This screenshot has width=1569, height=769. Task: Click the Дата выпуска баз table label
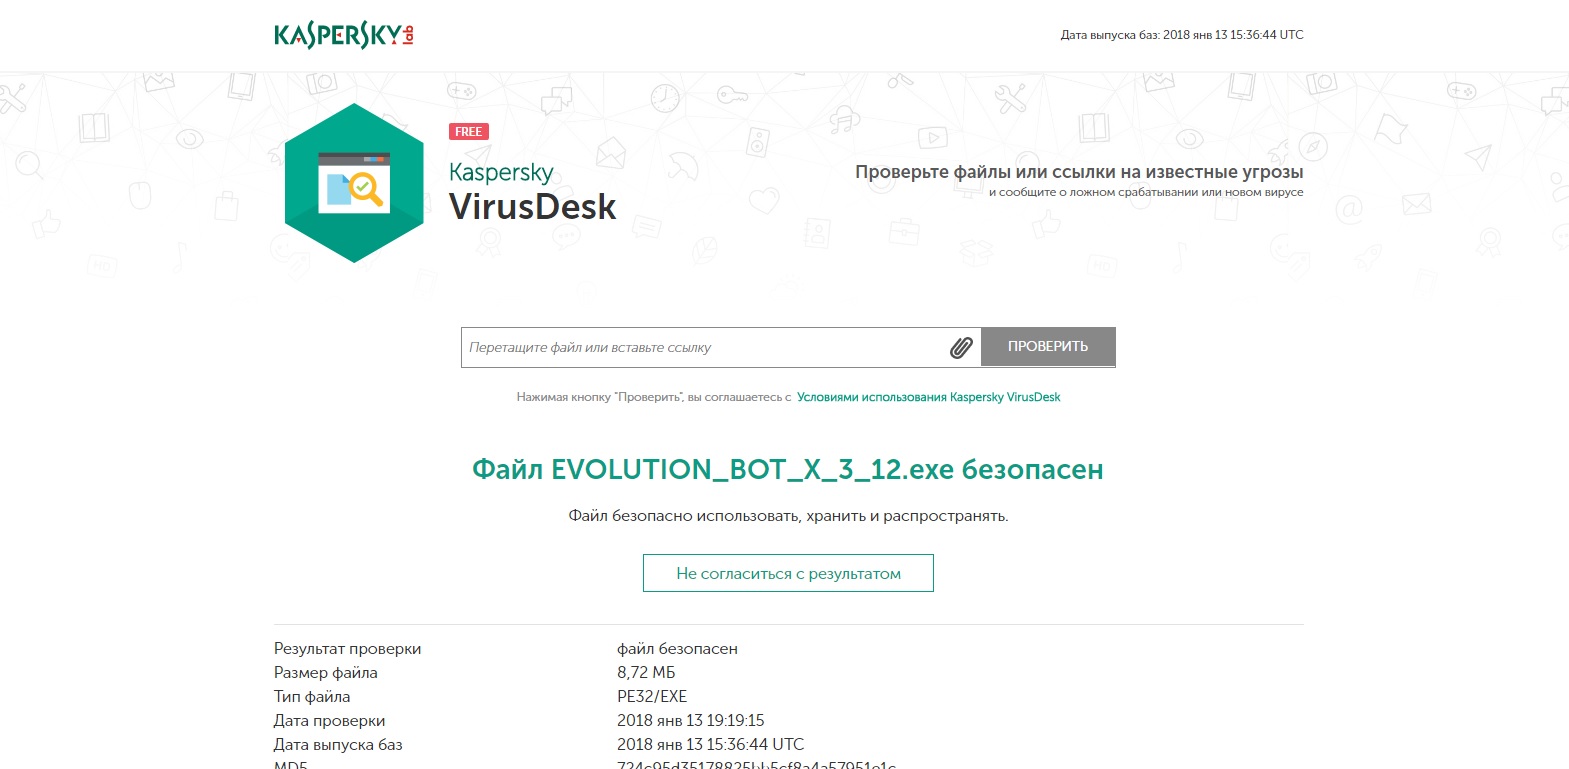(338, 745)
